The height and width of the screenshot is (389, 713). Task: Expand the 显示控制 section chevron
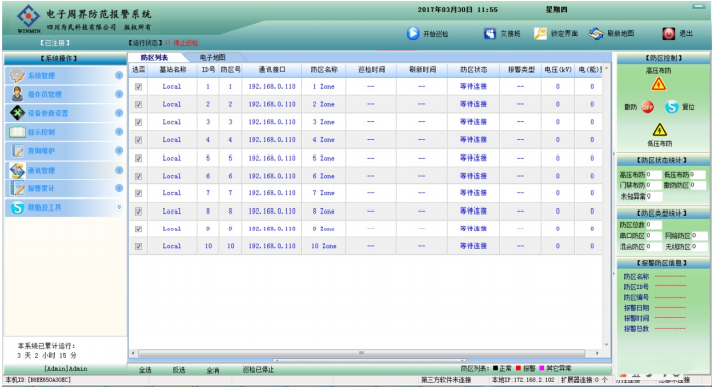119,132
